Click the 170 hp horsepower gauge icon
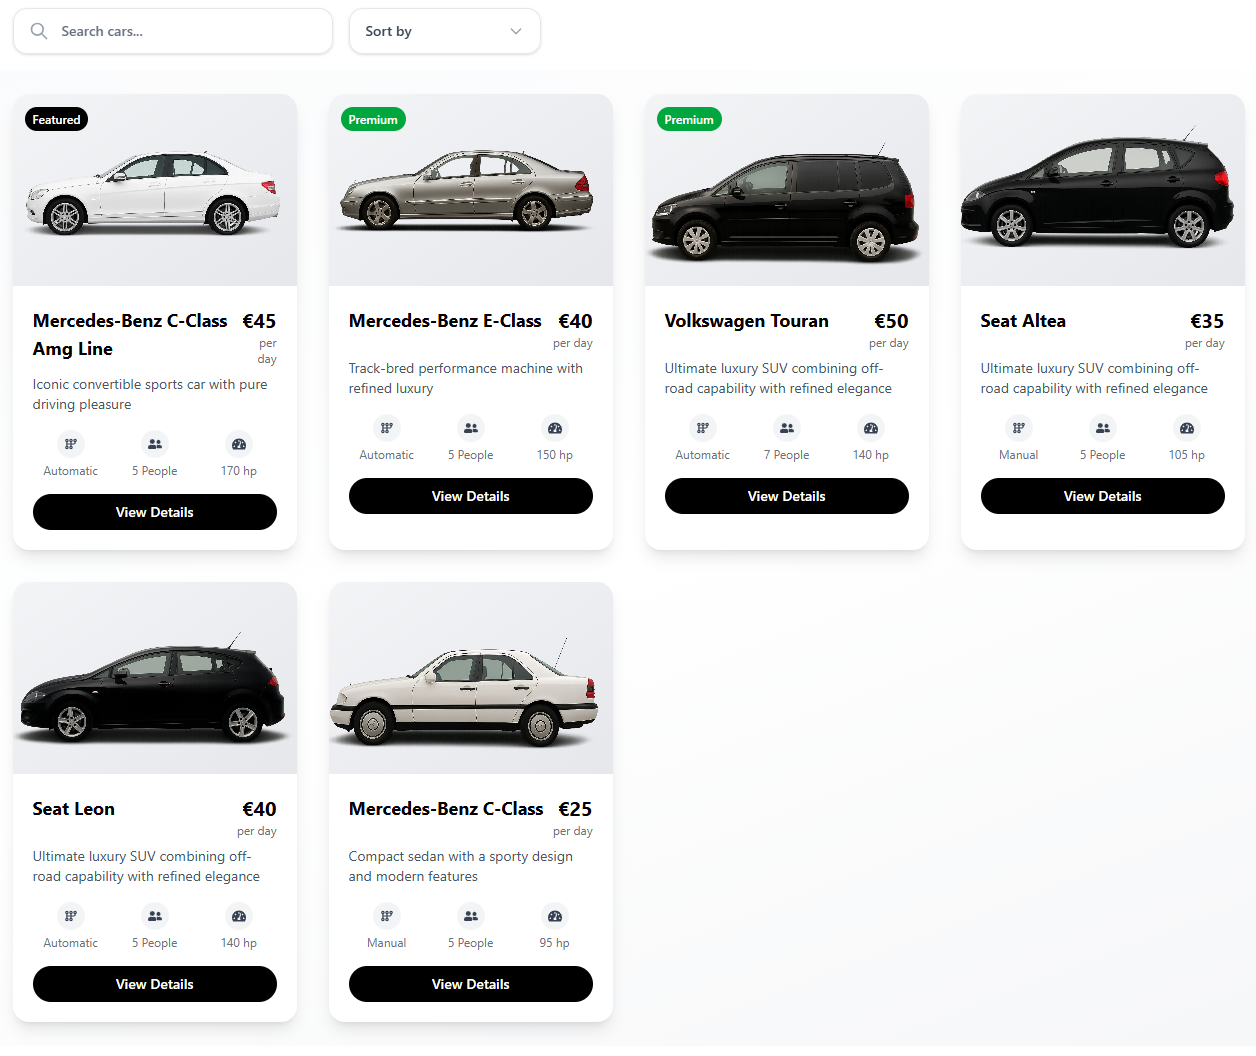 [x=239, y=444]
